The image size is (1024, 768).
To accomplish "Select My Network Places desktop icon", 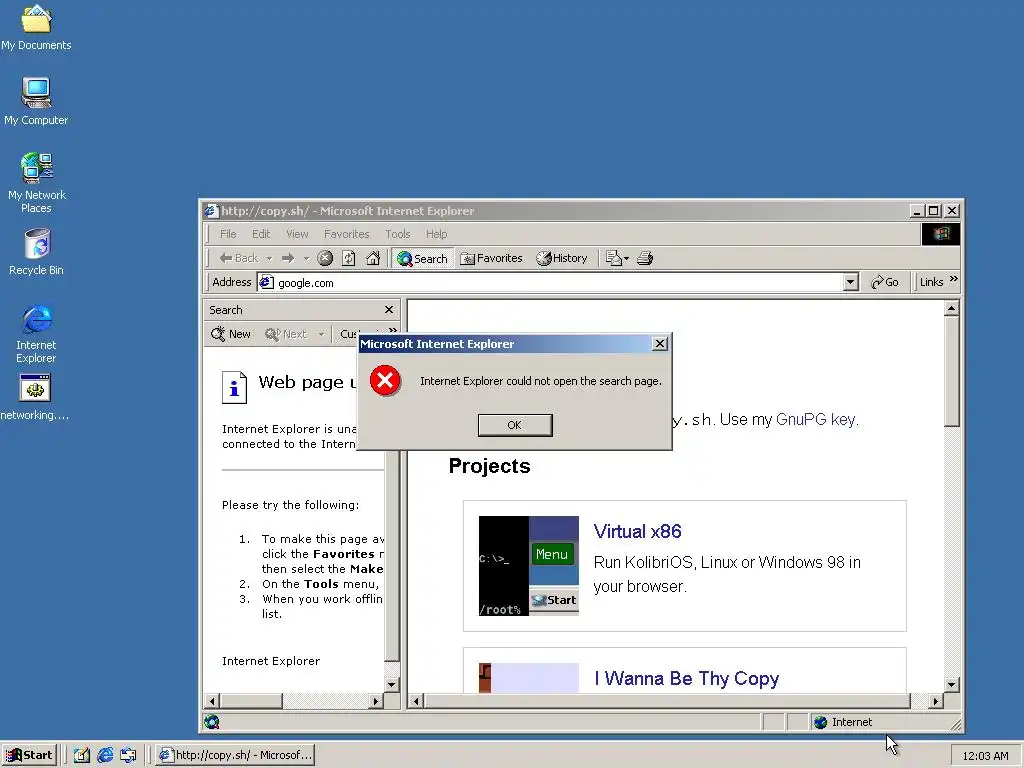I will (37, 183).
